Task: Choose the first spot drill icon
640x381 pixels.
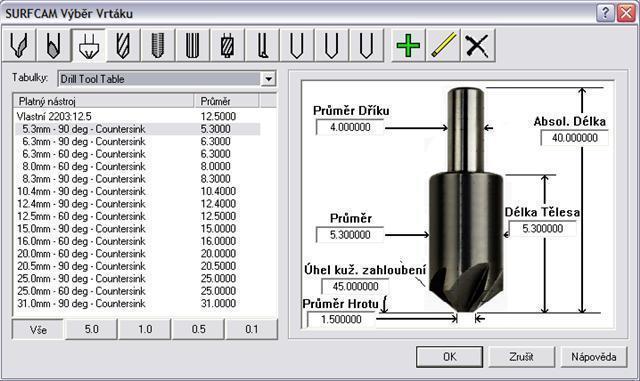Action: click(x=19, y=45)
